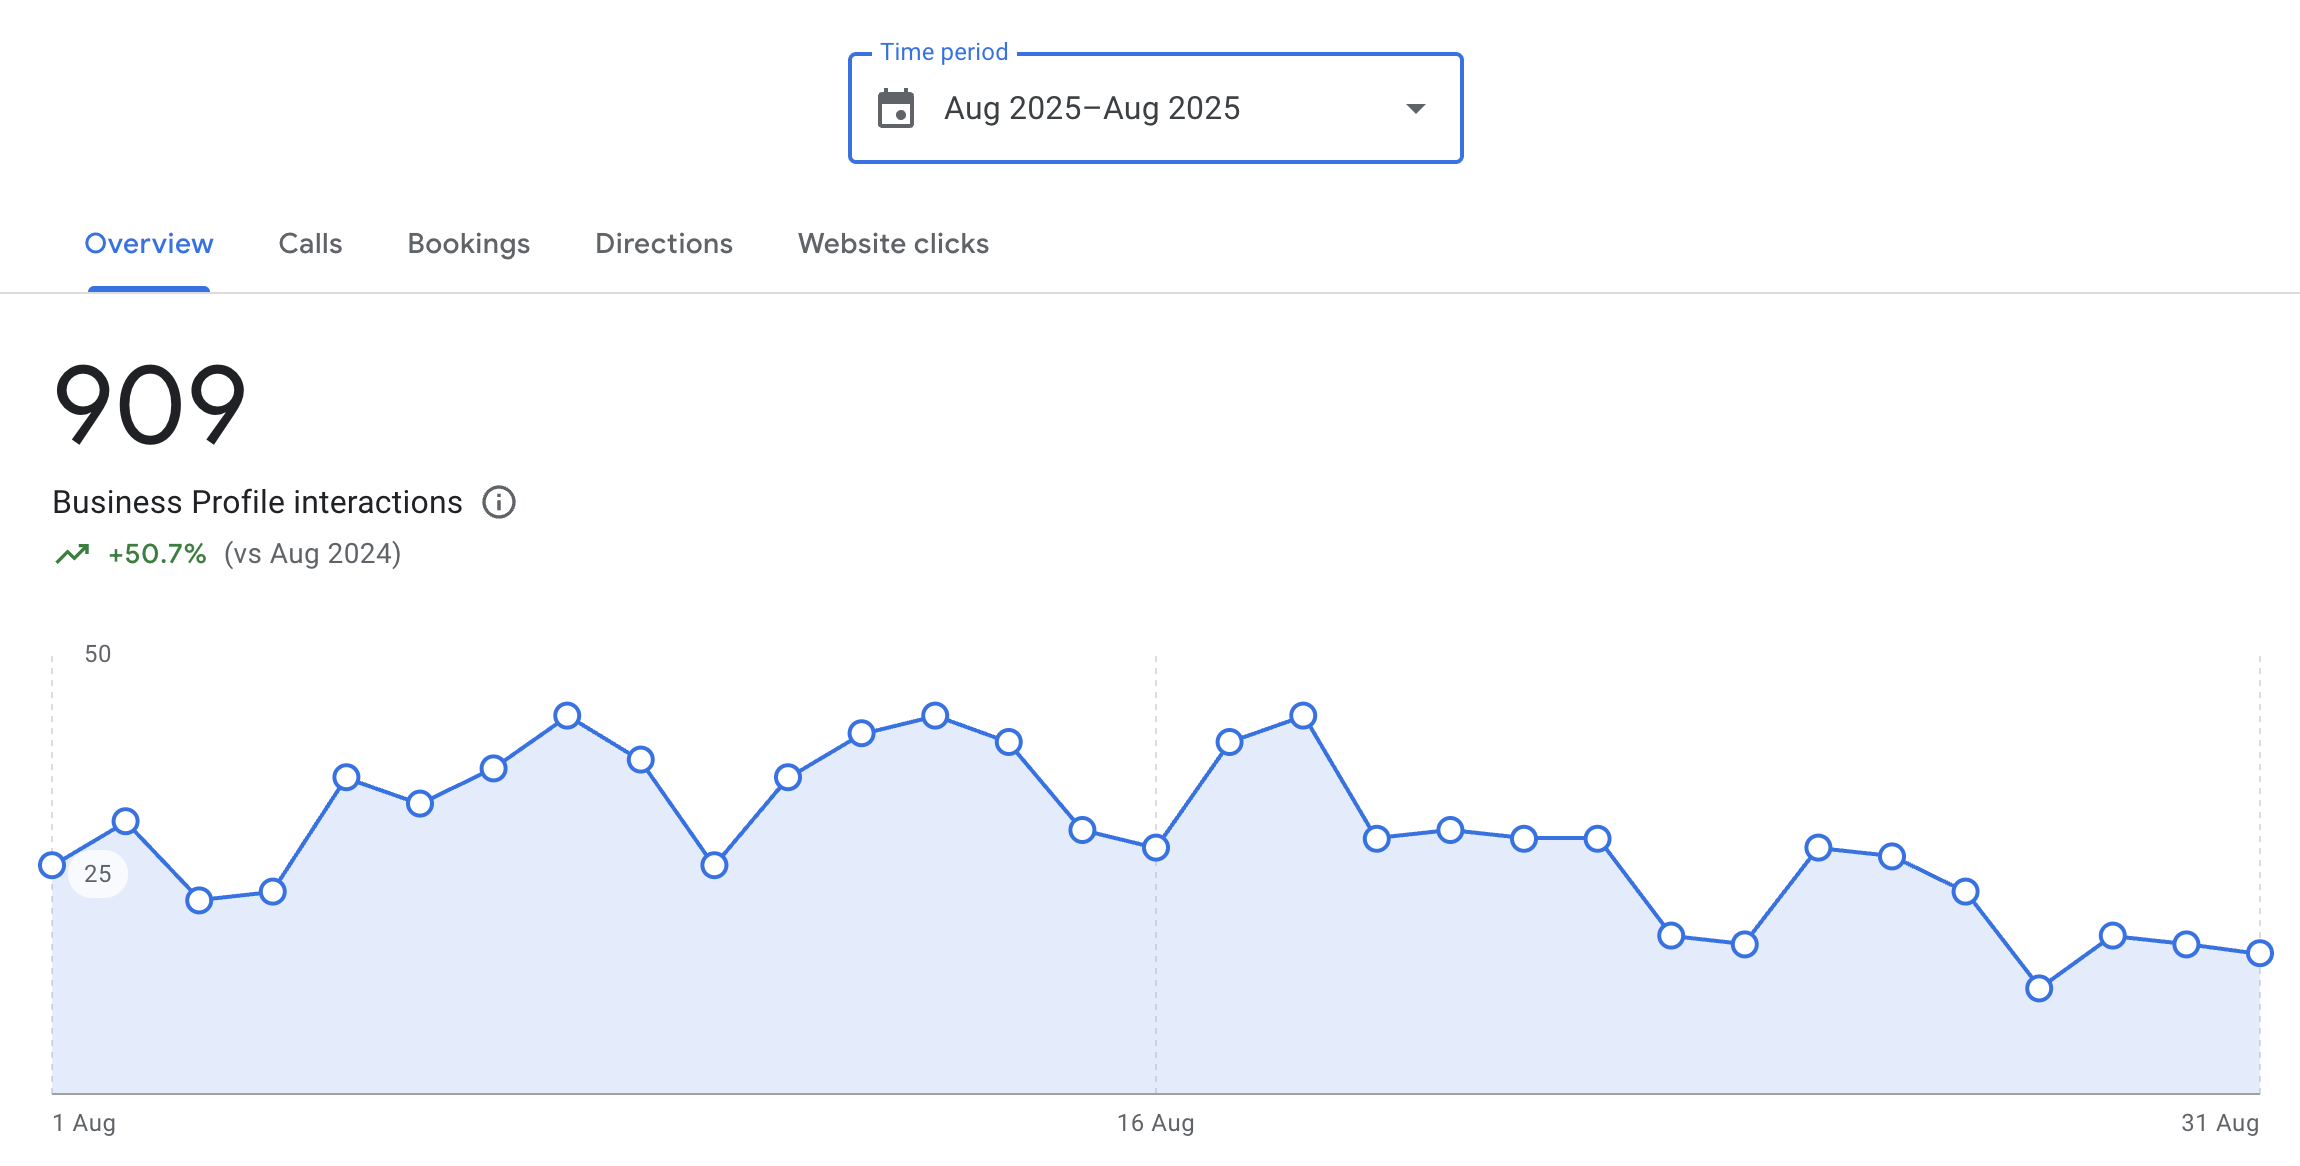The height and width of the screenshot is (1166, 2300).
Task: Open the Directions tab
Action: (663, 244)
